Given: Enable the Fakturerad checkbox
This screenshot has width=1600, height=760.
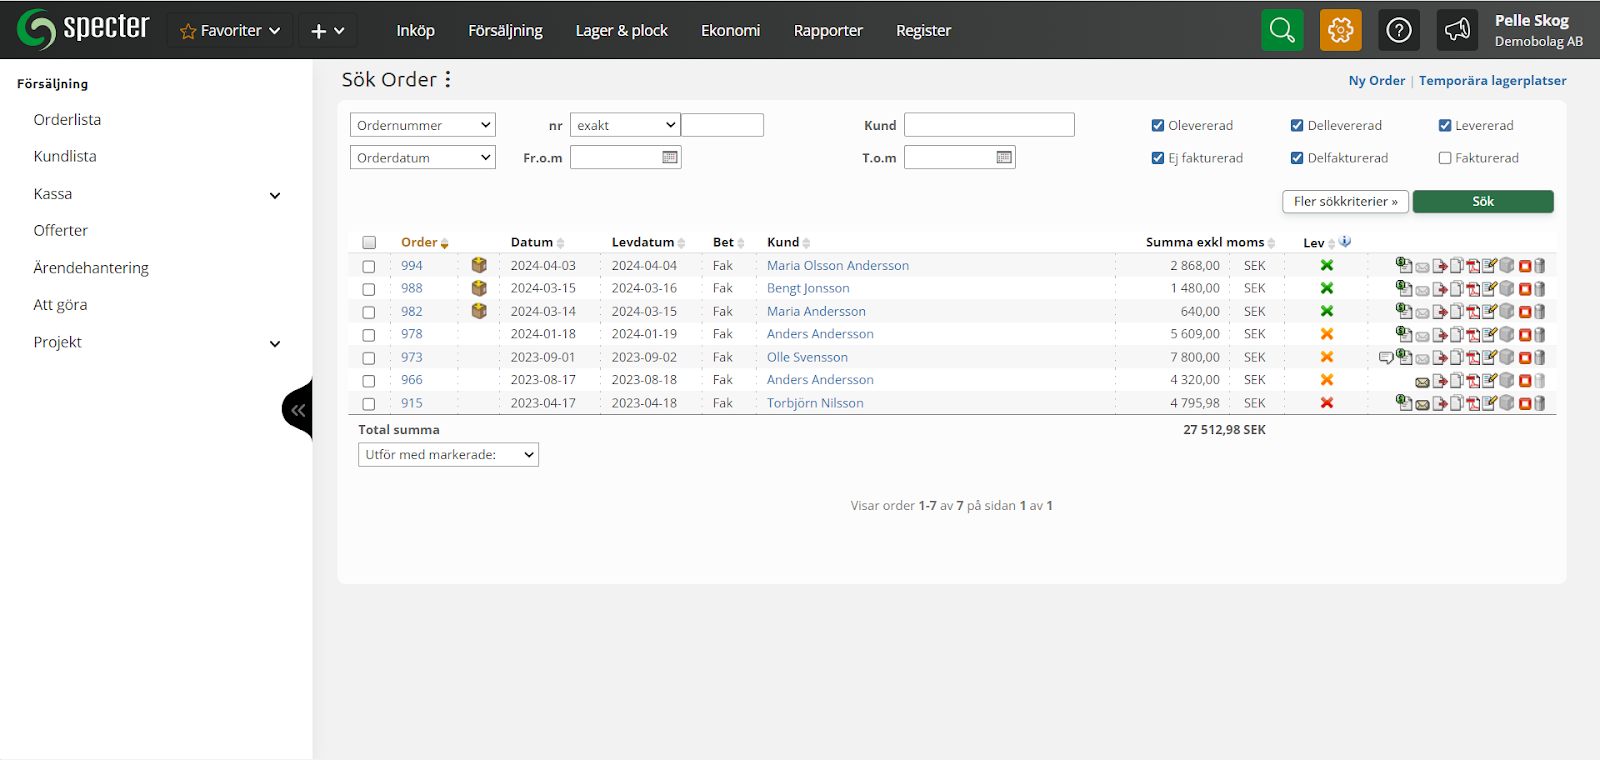Looking at the screenshot, I should pos(1445,158).
